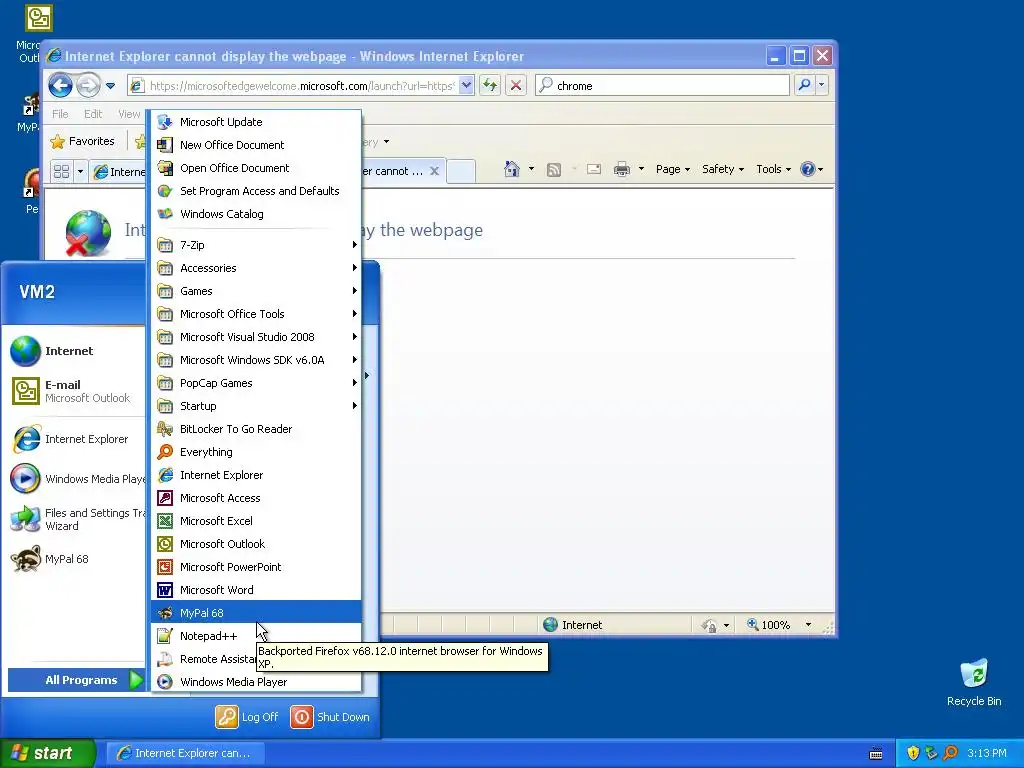Viewport: 1024px width, 768px height.
Task: Open MyPal 68 in Start menu recent list
Action: [76, 559]
